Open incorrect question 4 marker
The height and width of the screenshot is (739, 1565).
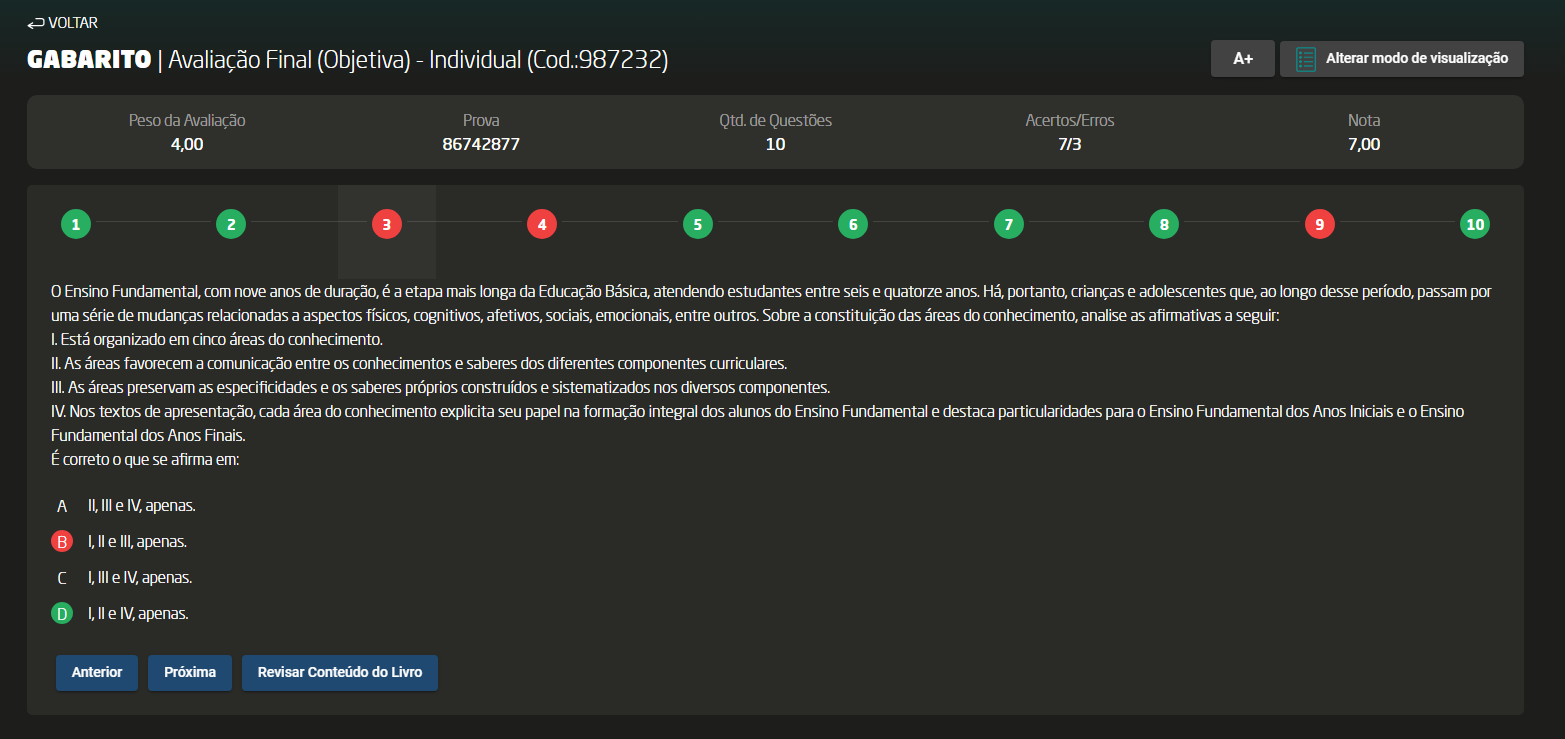pos(542,225)
